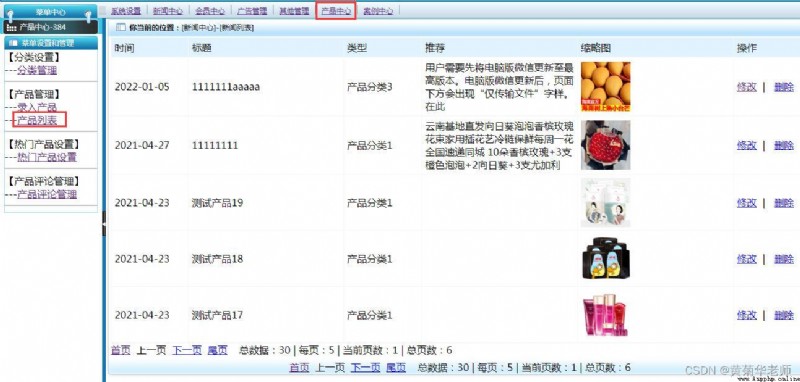Click 删除 for 测试产品18
800x382 pixels.
[x=784, y=259]
